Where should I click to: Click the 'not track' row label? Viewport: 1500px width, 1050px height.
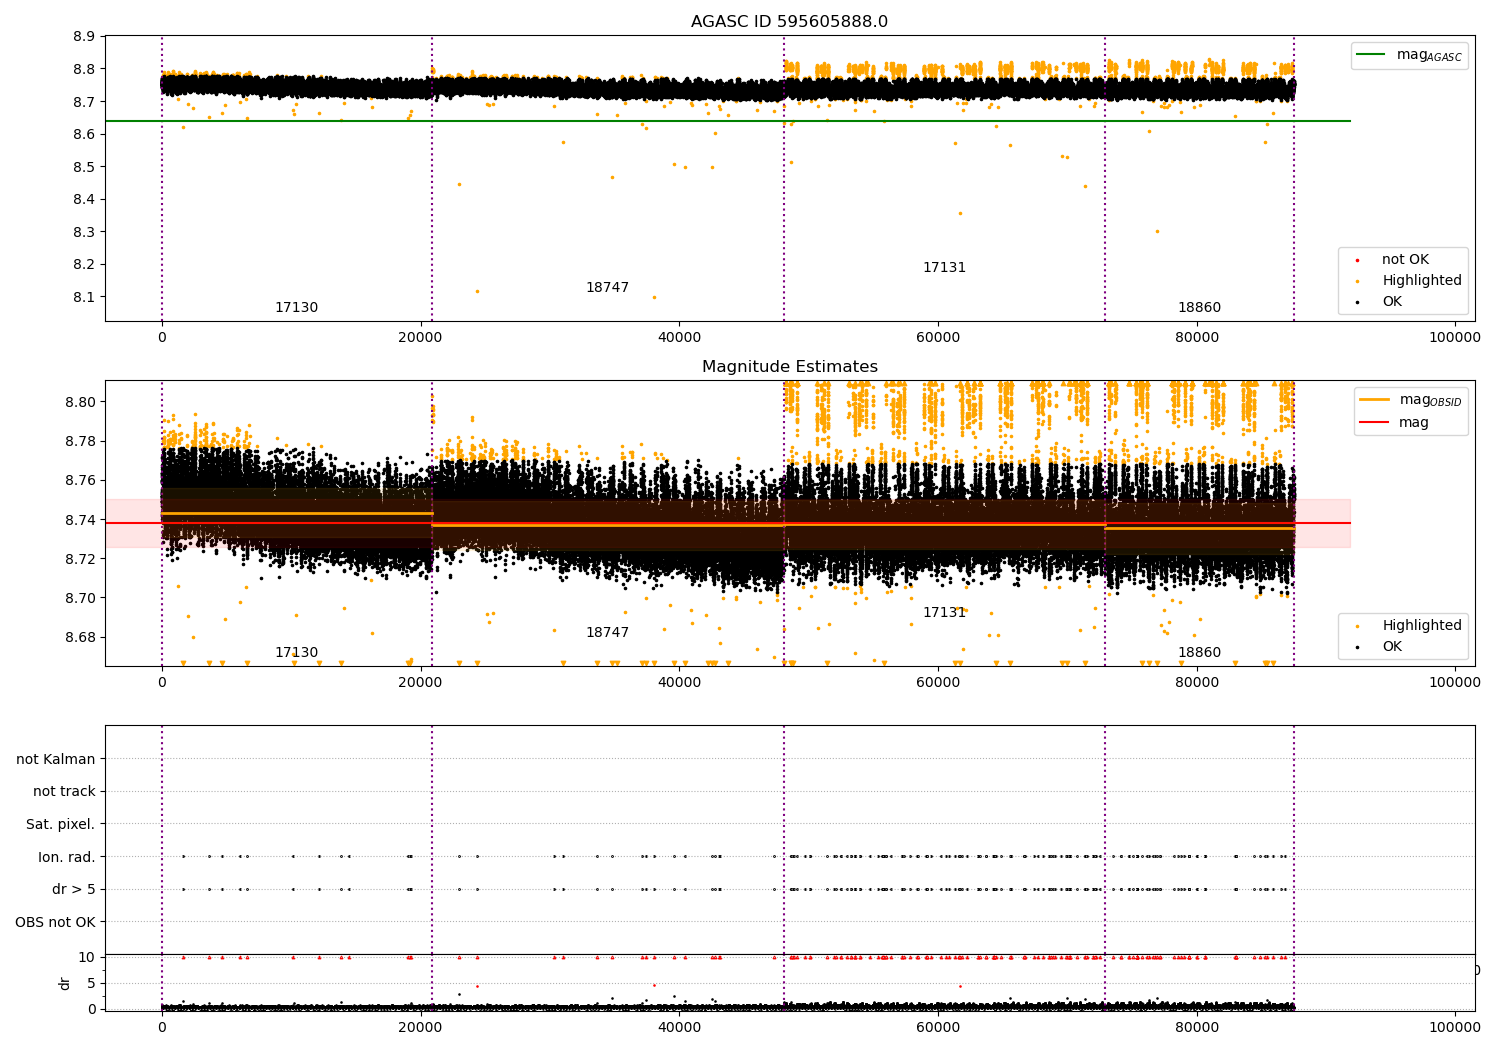point(64,791)
